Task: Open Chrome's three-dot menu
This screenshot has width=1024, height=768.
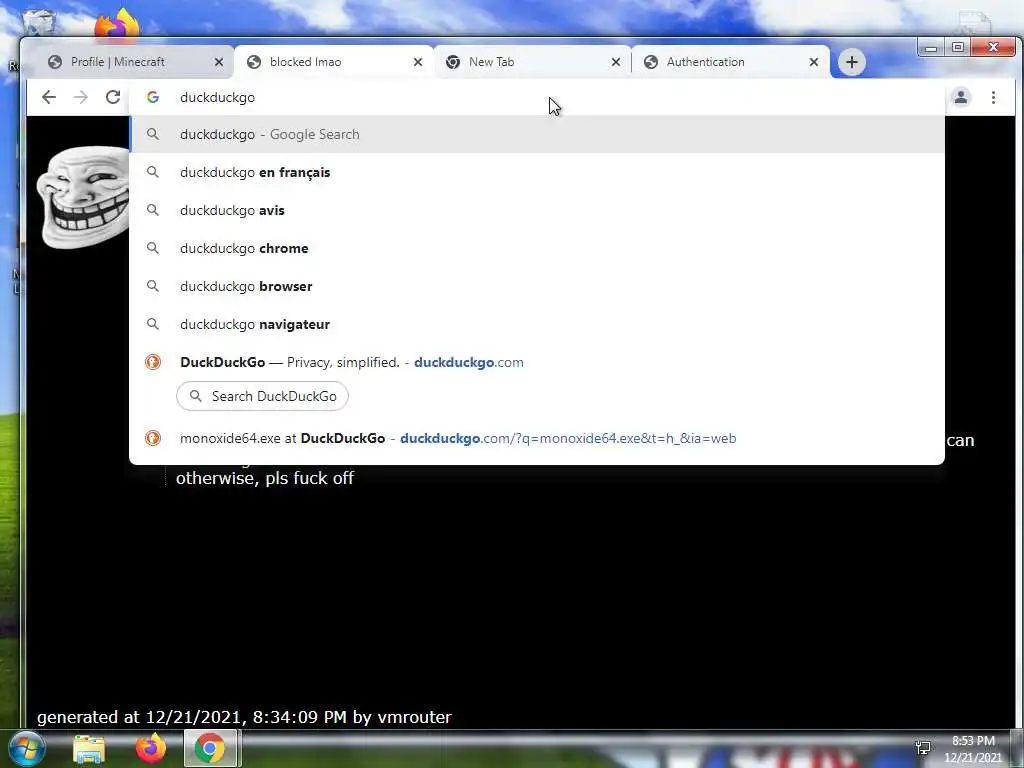Action: (993, 97)
